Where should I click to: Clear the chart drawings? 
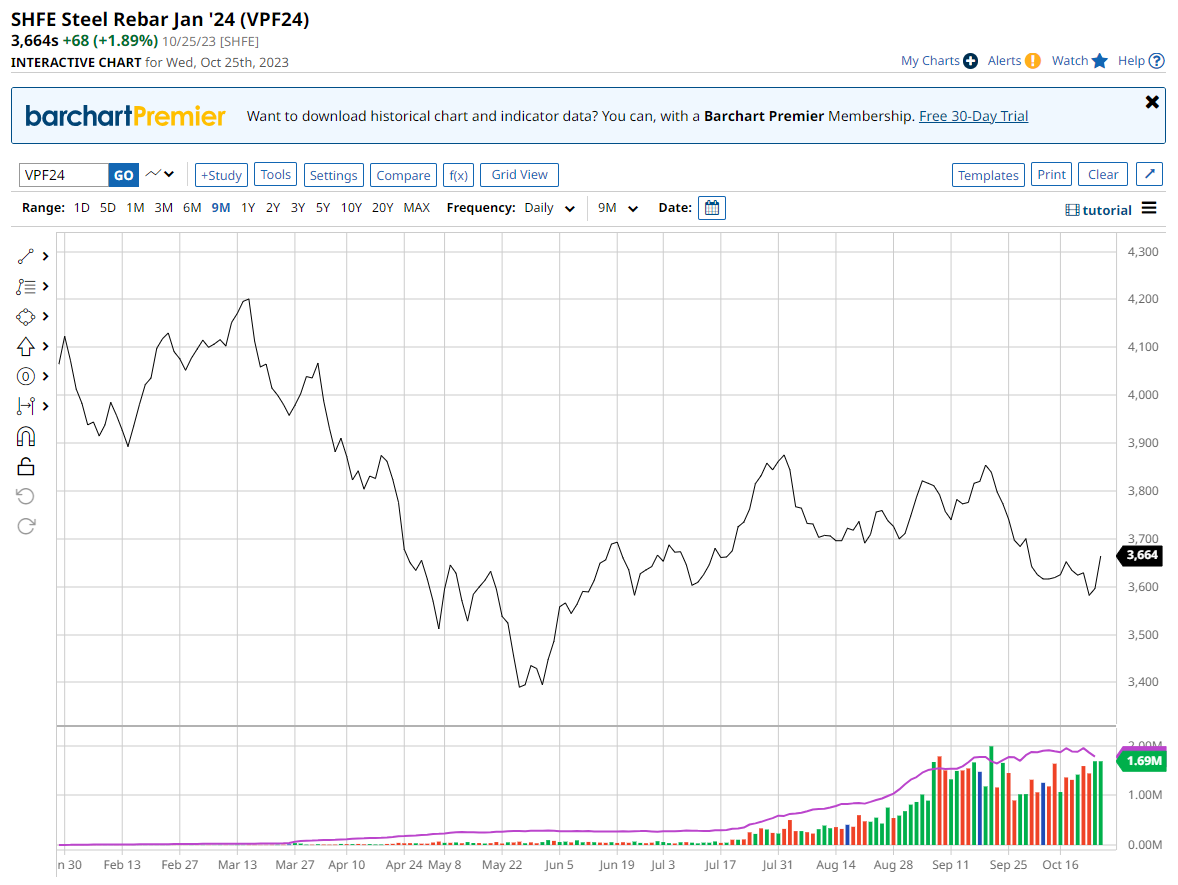(1103, 174)
